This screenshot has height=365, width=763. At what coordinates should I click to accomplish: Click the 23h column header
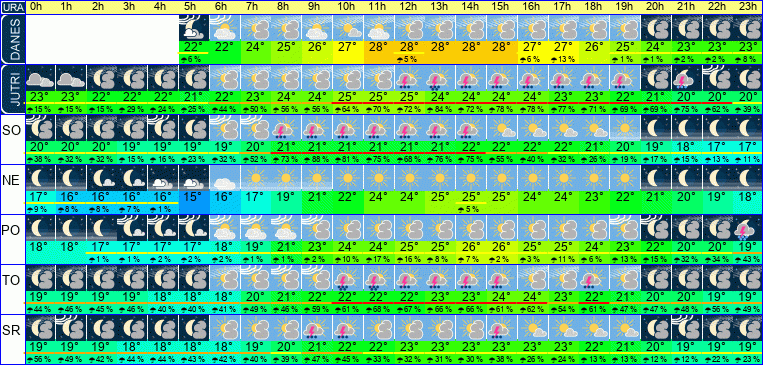point(748,7)
